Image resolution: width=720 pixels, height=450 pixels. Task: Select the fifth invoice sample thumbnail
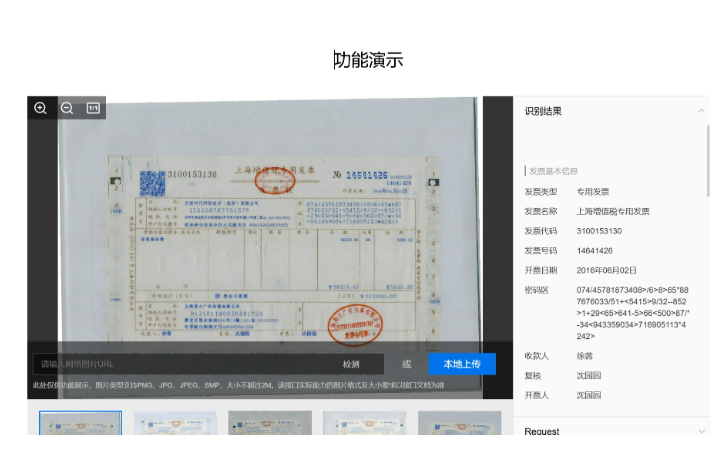pyautogui.click(x=460, y=423)
